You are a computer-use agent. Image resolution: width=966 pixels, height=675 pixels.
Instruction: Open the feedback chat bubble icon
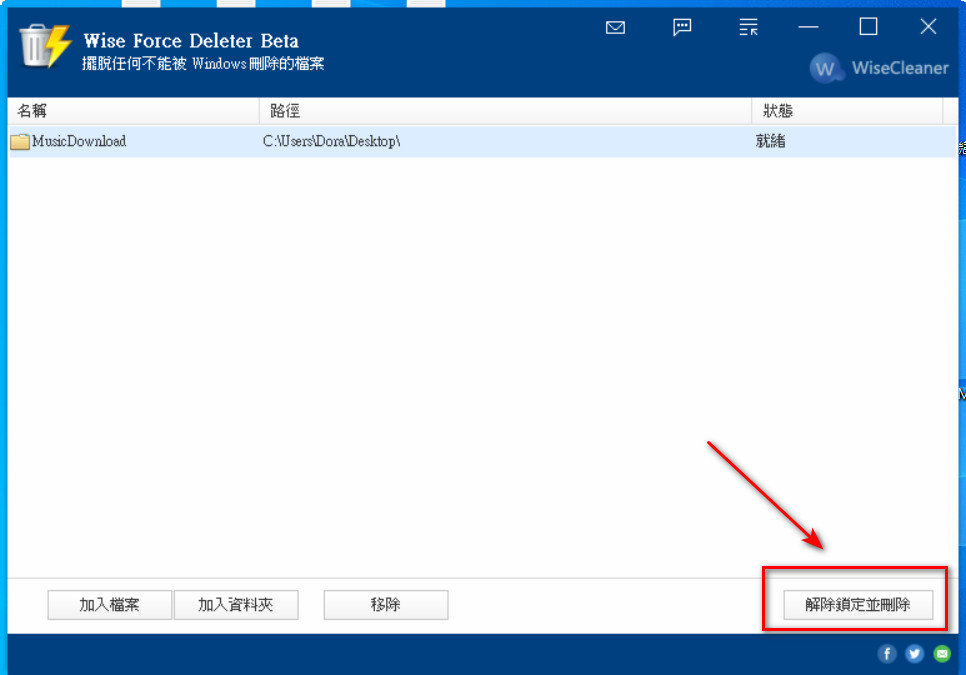click(x=682, y=28)
